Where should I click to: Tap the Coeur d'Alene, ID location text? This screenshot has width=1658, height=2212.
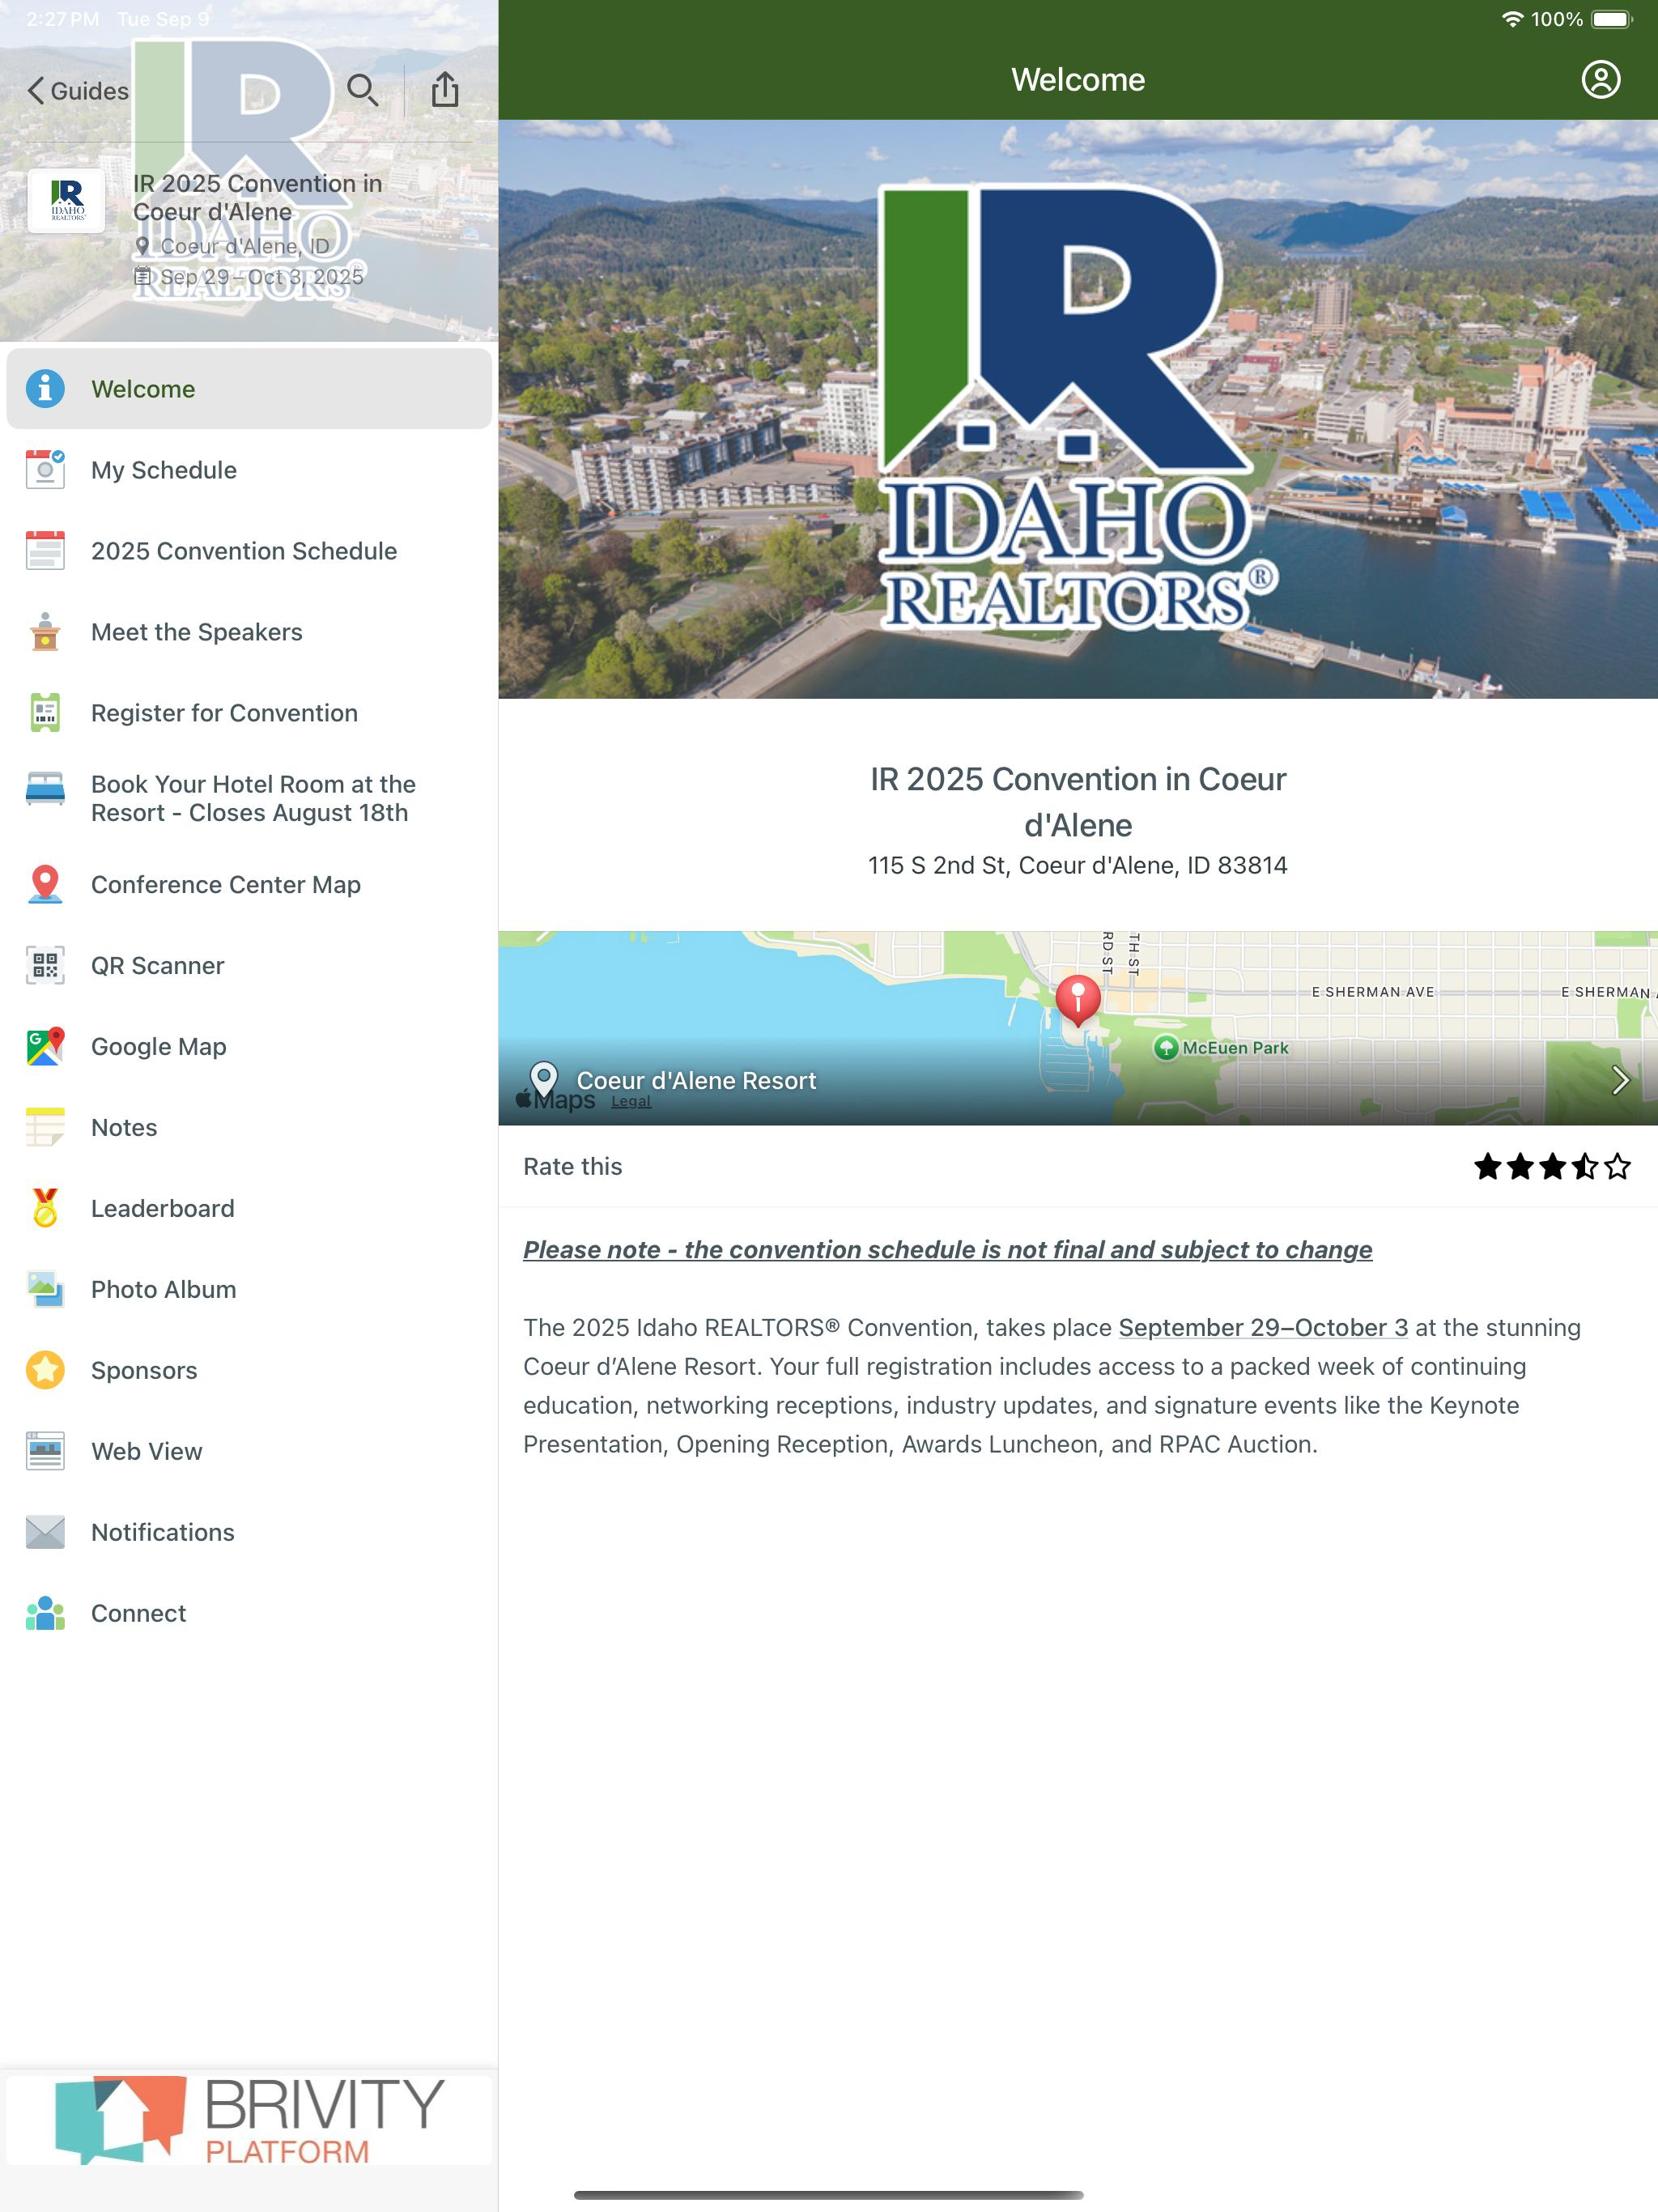[245, 246]
